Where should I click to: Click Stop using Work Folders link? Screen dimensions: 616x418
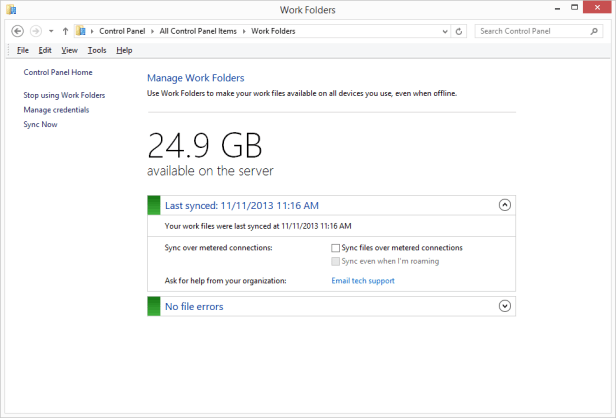coord(64,95)
